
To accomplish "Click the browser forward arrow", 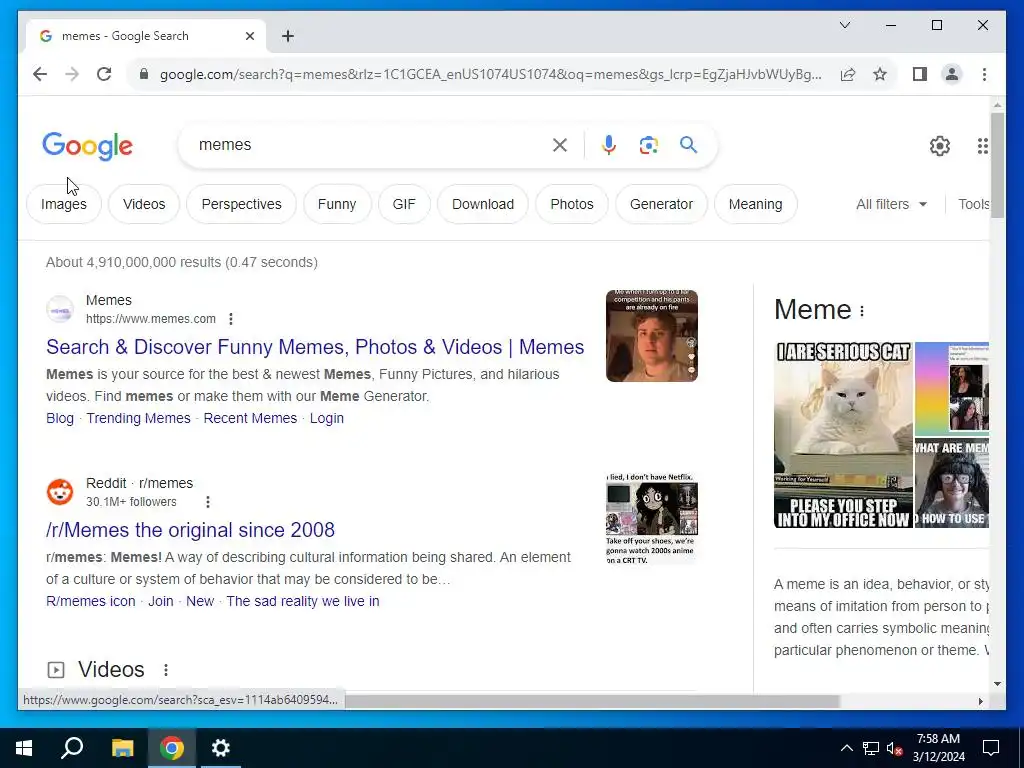I will pos(72,74).
